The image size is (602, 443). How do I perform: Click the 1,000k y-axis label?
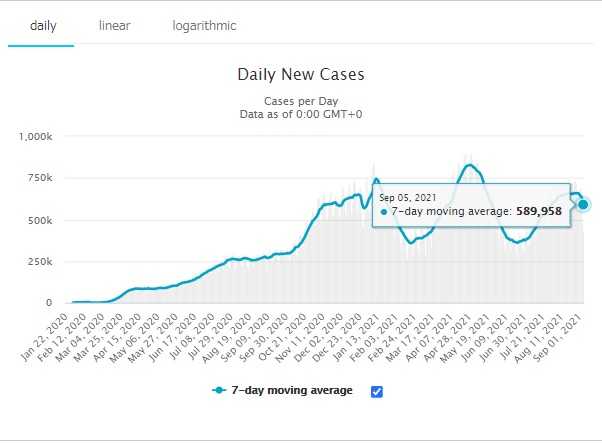[48, 136]
